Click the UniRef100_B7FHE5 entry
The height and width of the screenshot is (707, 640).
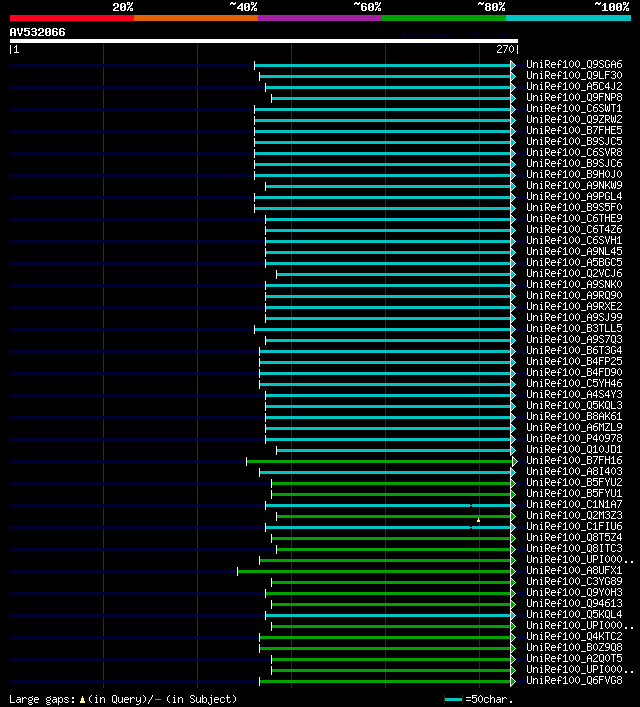coord(574,130)
